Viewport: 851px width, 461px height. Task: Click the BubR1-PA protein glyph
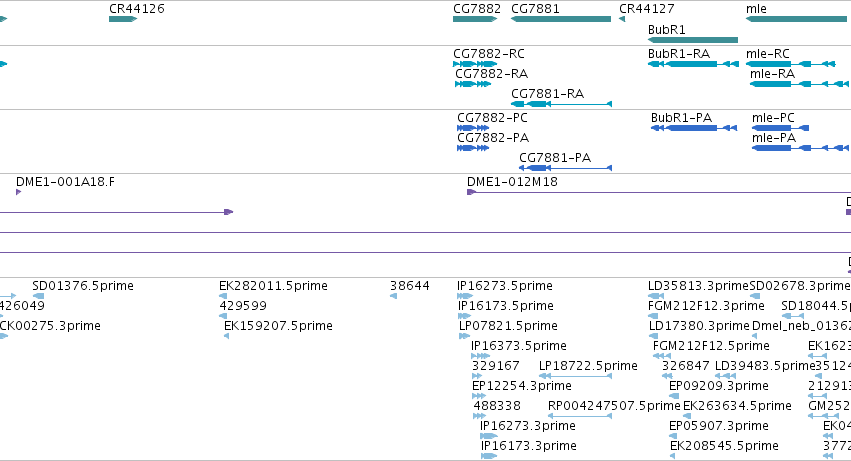click(x=694, y=128)
